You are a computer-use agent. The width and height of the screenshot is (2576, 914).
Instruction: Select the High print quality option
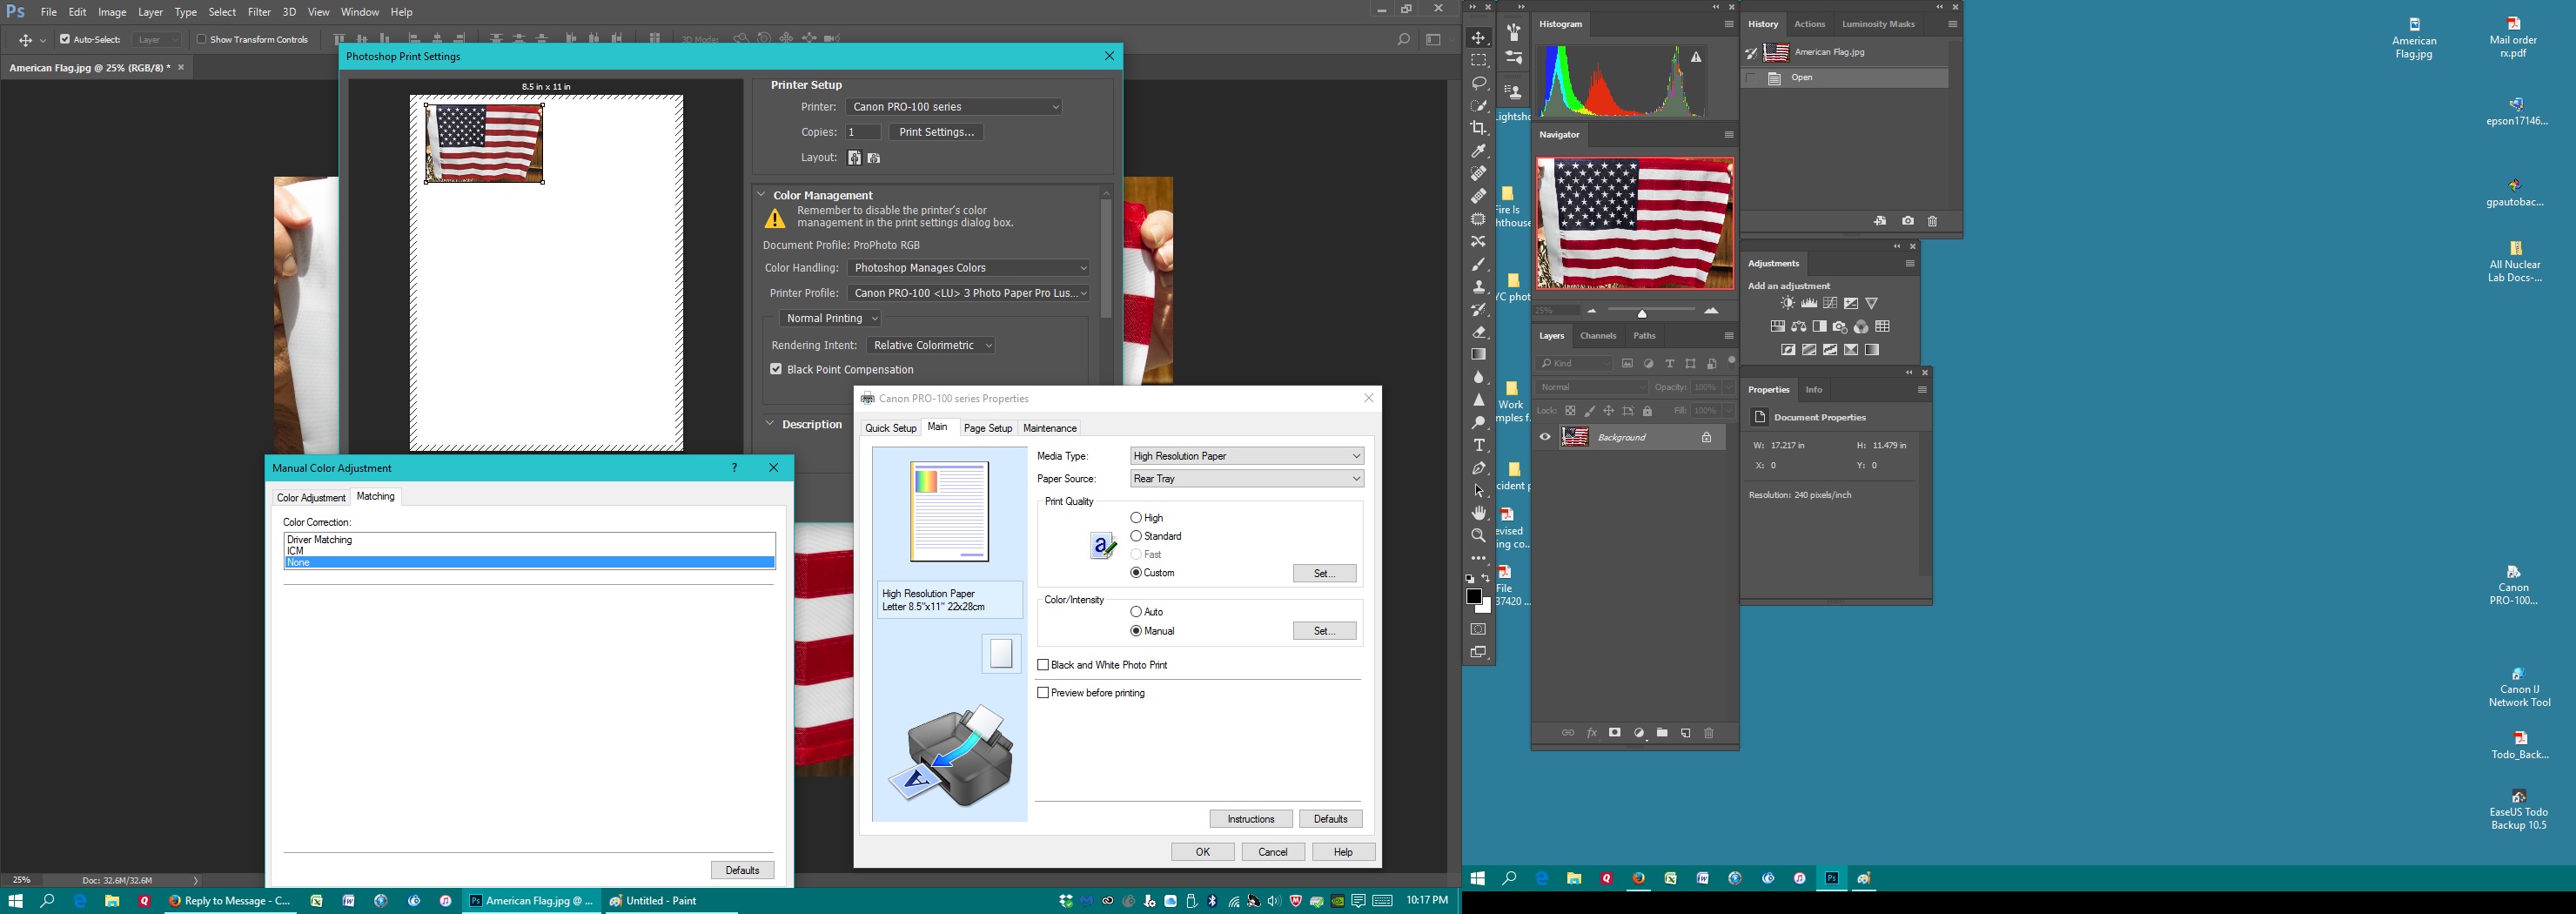[1136, 518]
